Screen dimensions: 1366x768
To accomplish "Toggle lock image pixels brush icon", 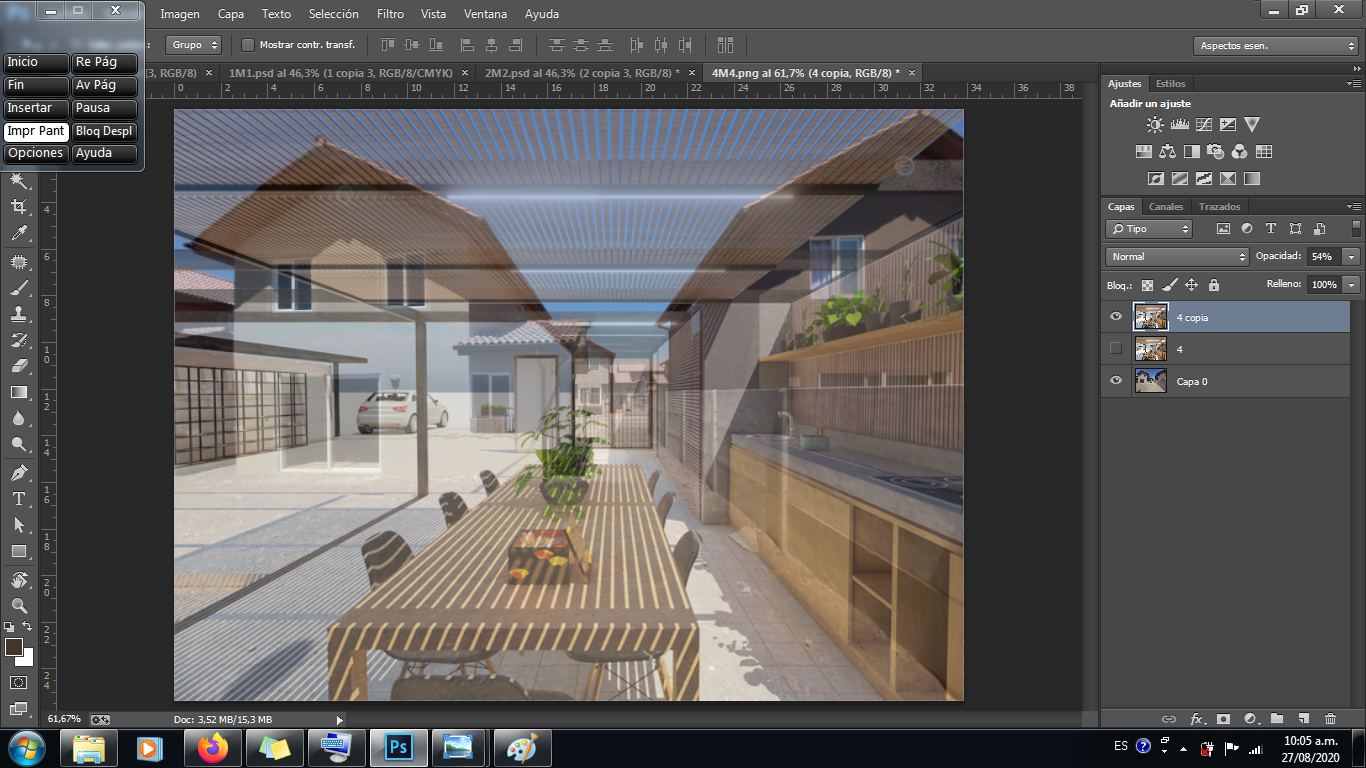I will point(1169,285).
